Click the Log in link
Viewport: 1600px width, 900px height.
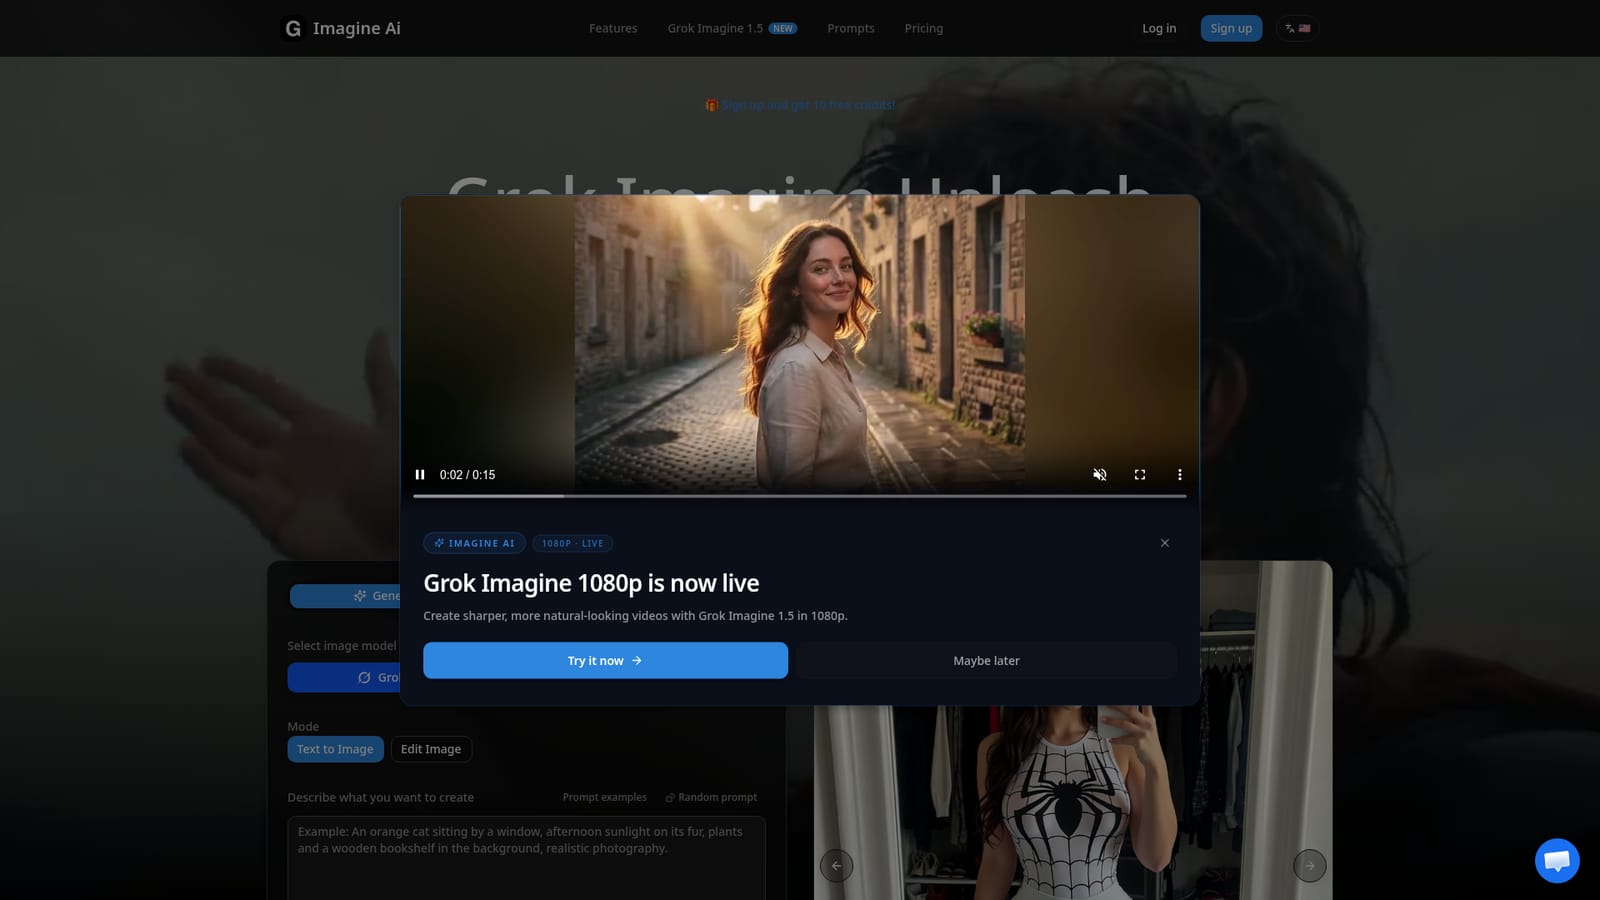tap(1159, 28)
